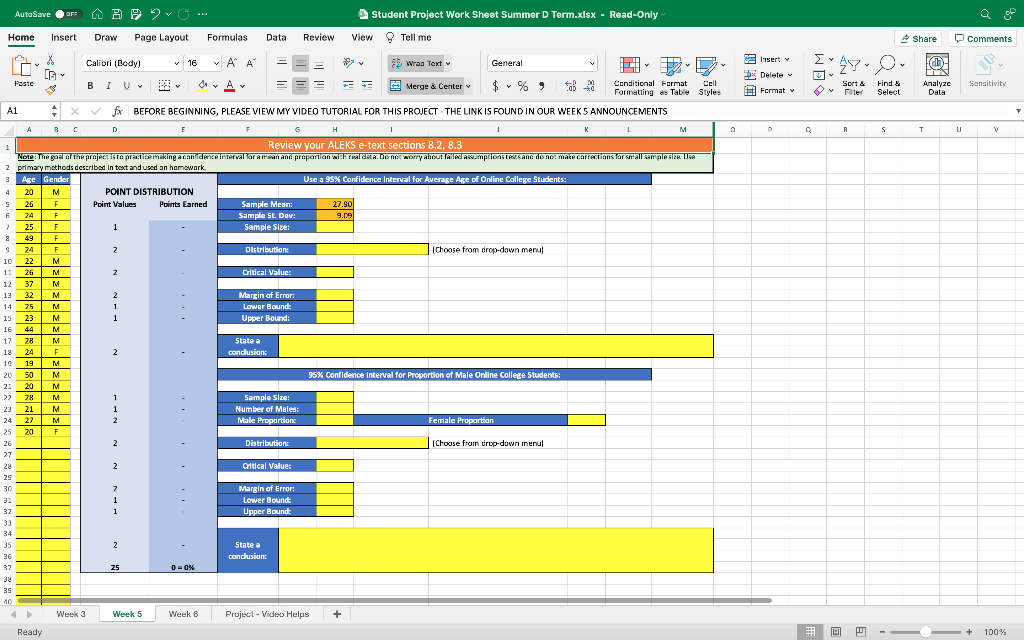Click the Home icon in title bar
The width and height of the screenshot is (1024, 640).
(x=97, y=14)
